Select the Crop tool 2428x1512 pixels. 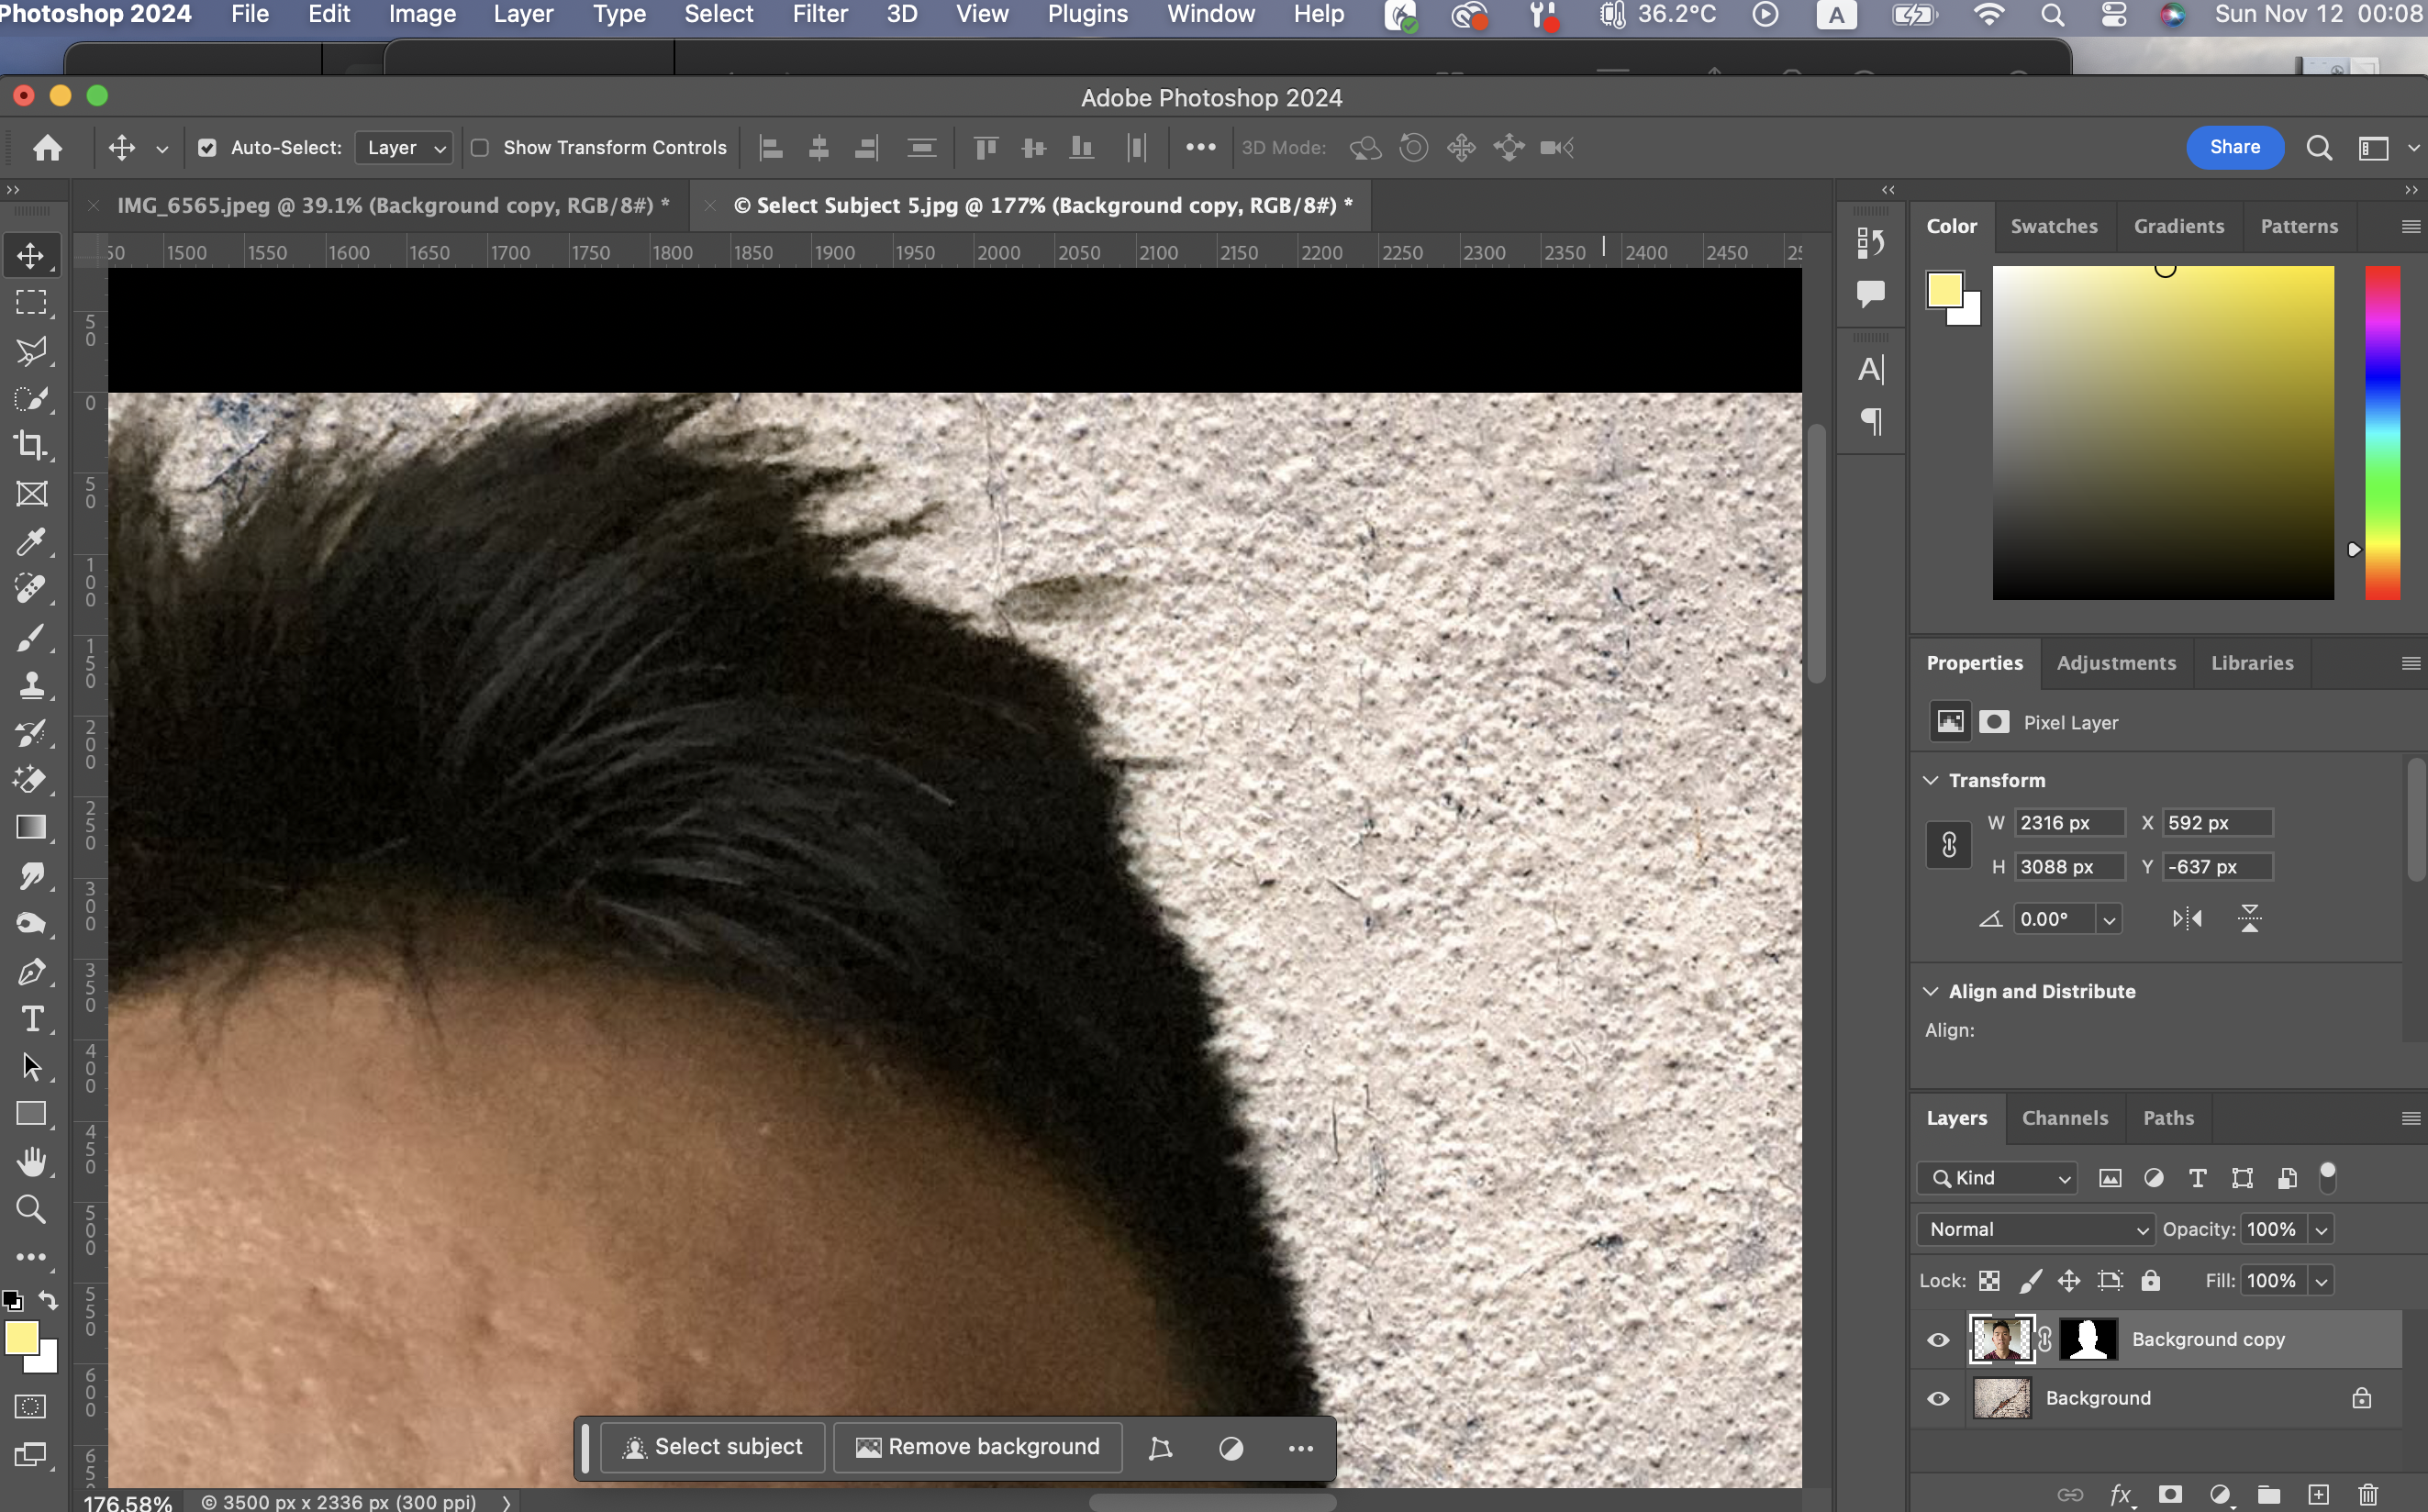click(31, 446)
